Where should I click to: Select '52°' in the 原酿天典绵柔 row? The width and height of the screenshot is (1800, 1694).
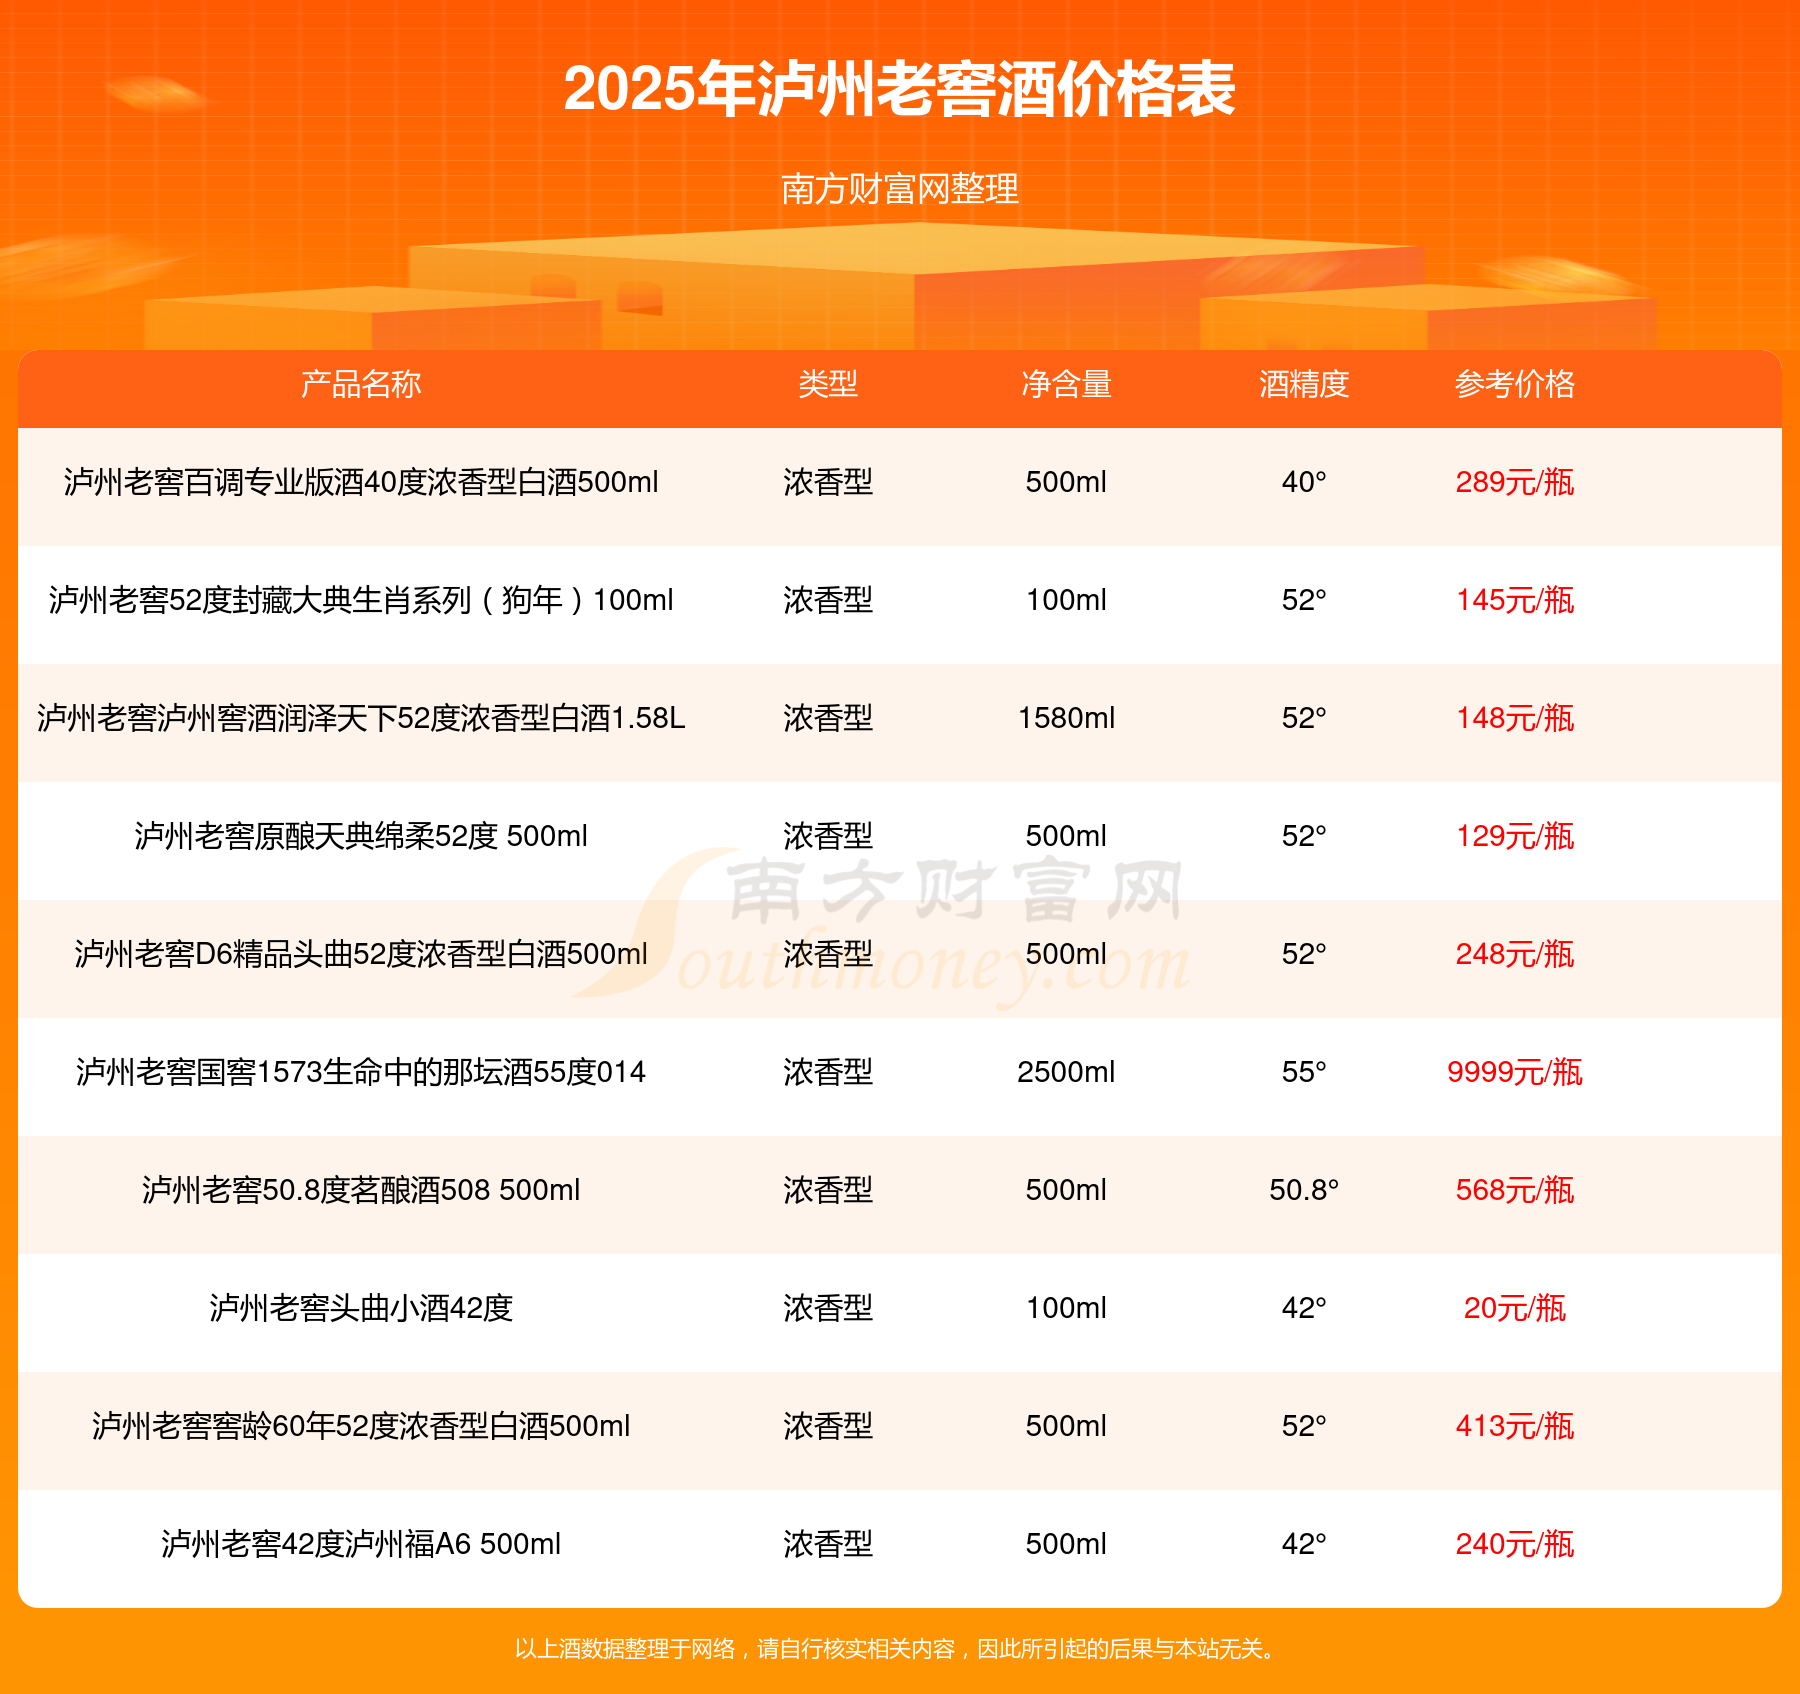[x=1304, y=836]
